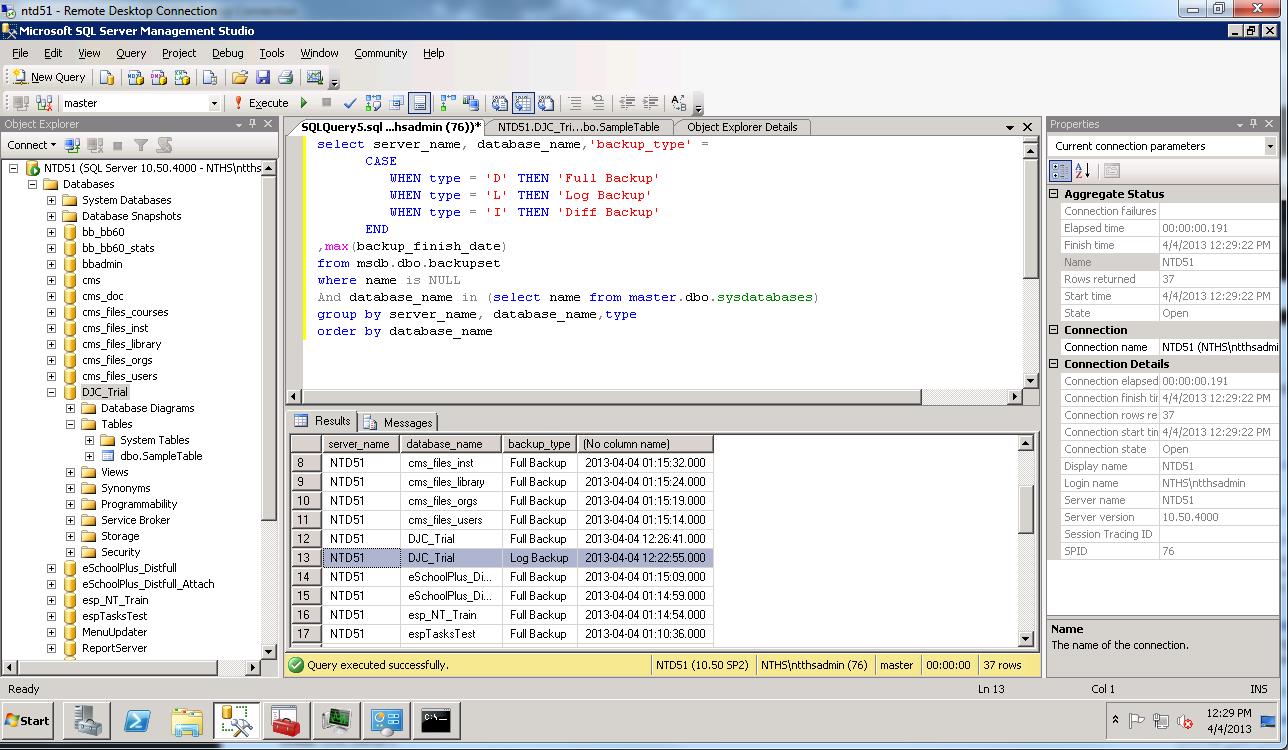Collapse the DJC_Trial database node
The height and width of the screenshot is (750, 1288).
click(x=52, y=392)
